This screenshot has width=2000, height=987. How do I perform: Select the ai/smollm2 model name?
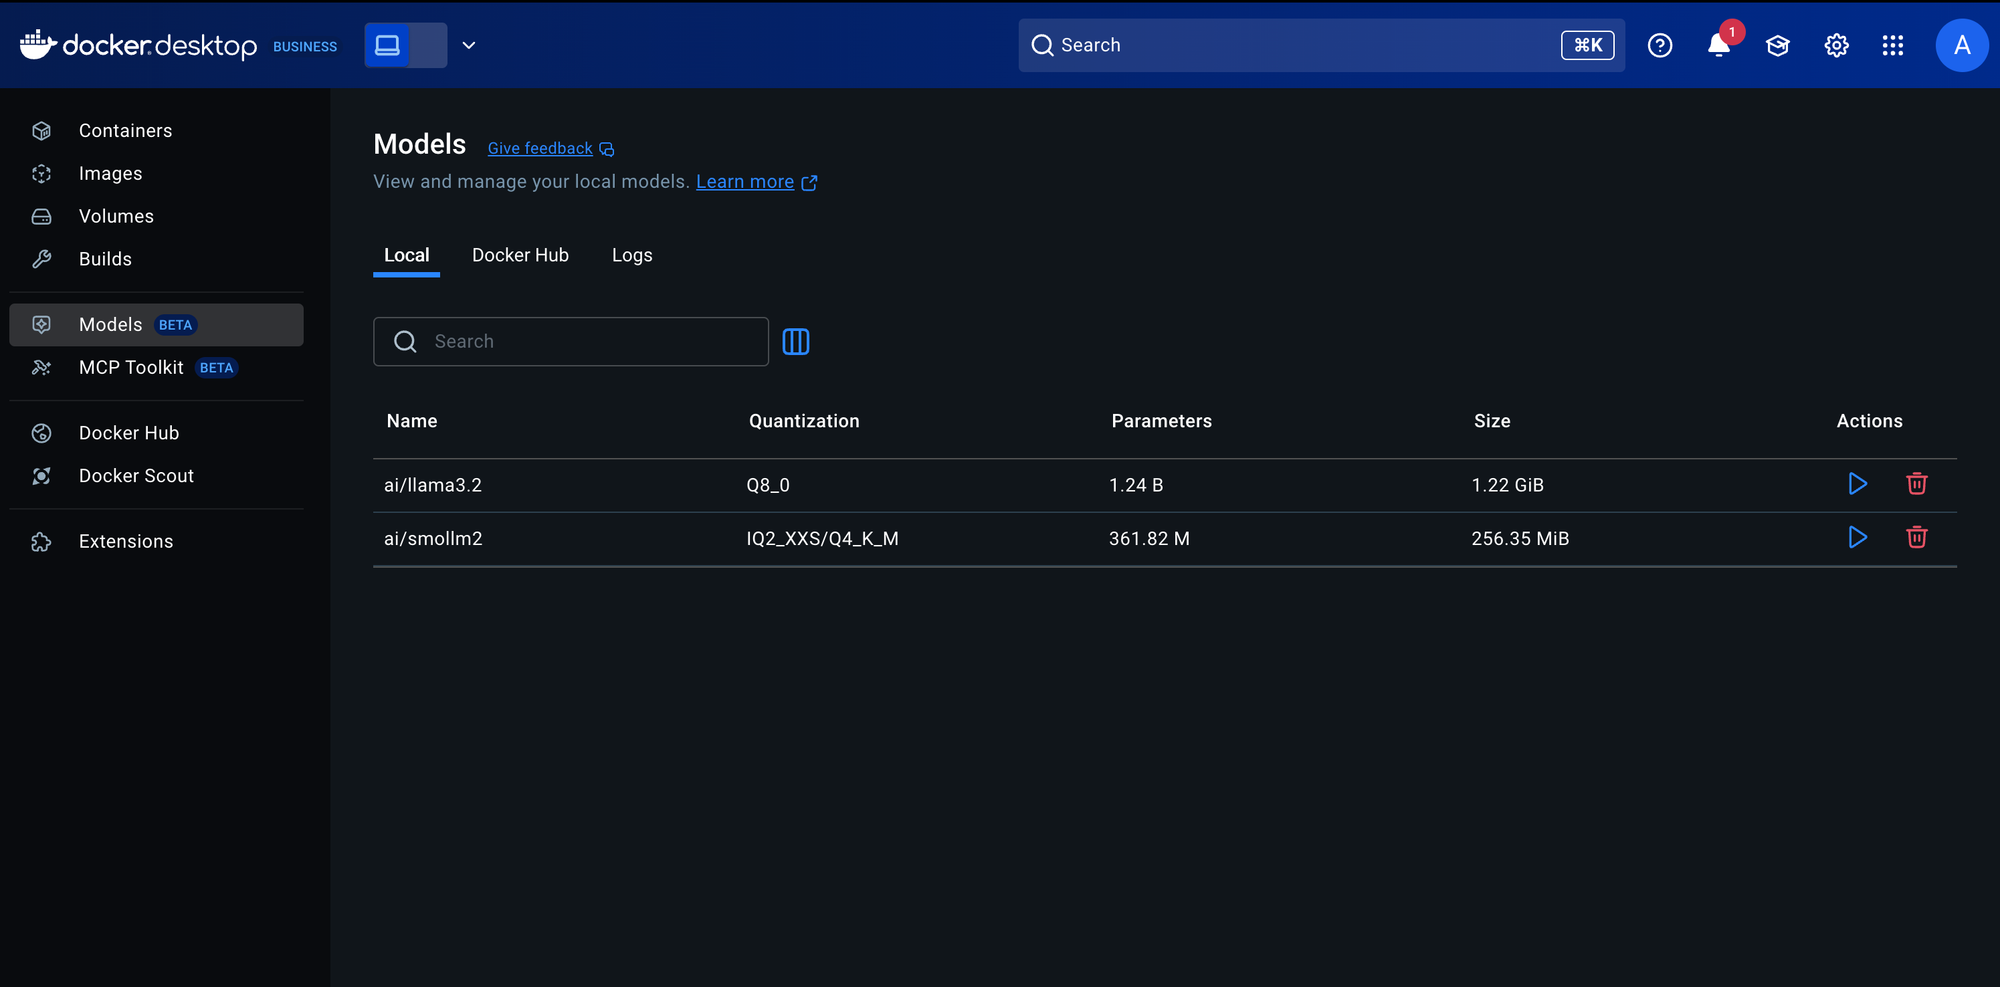433,539
